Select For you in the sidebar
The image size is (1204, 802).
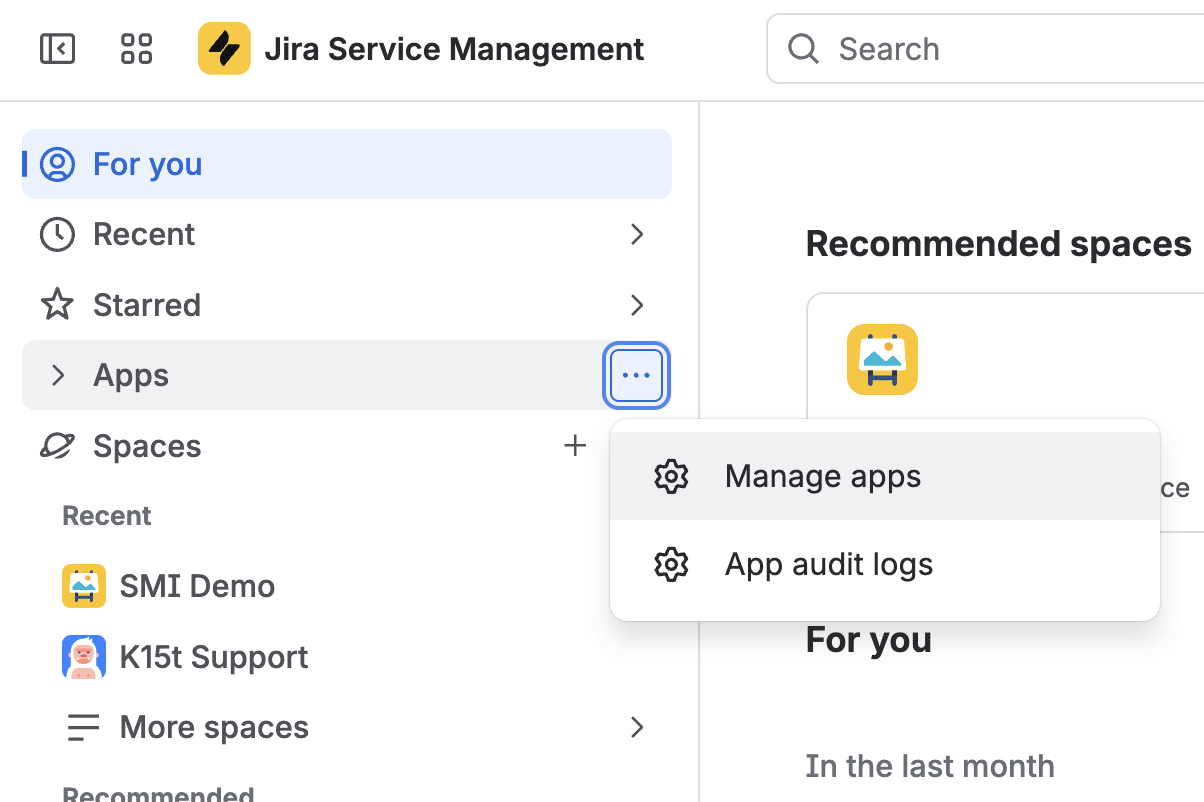347,164
